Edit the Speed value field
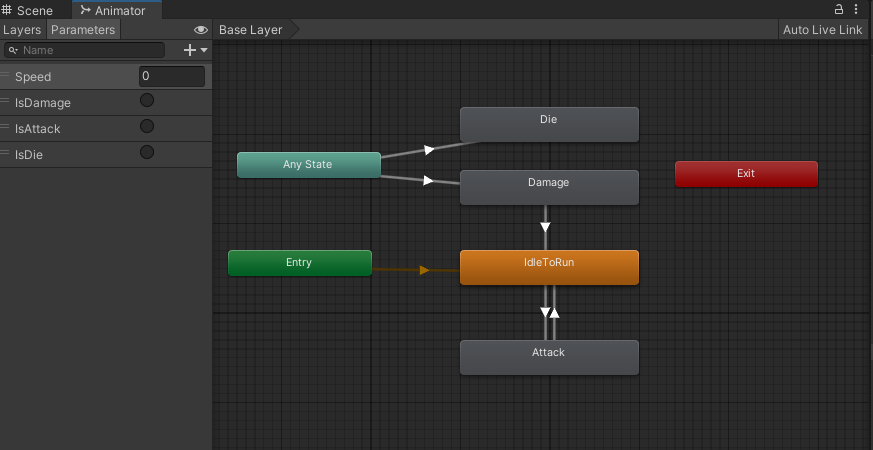The height and width of the screenshot is (450, 873). [x=171, y=76]
